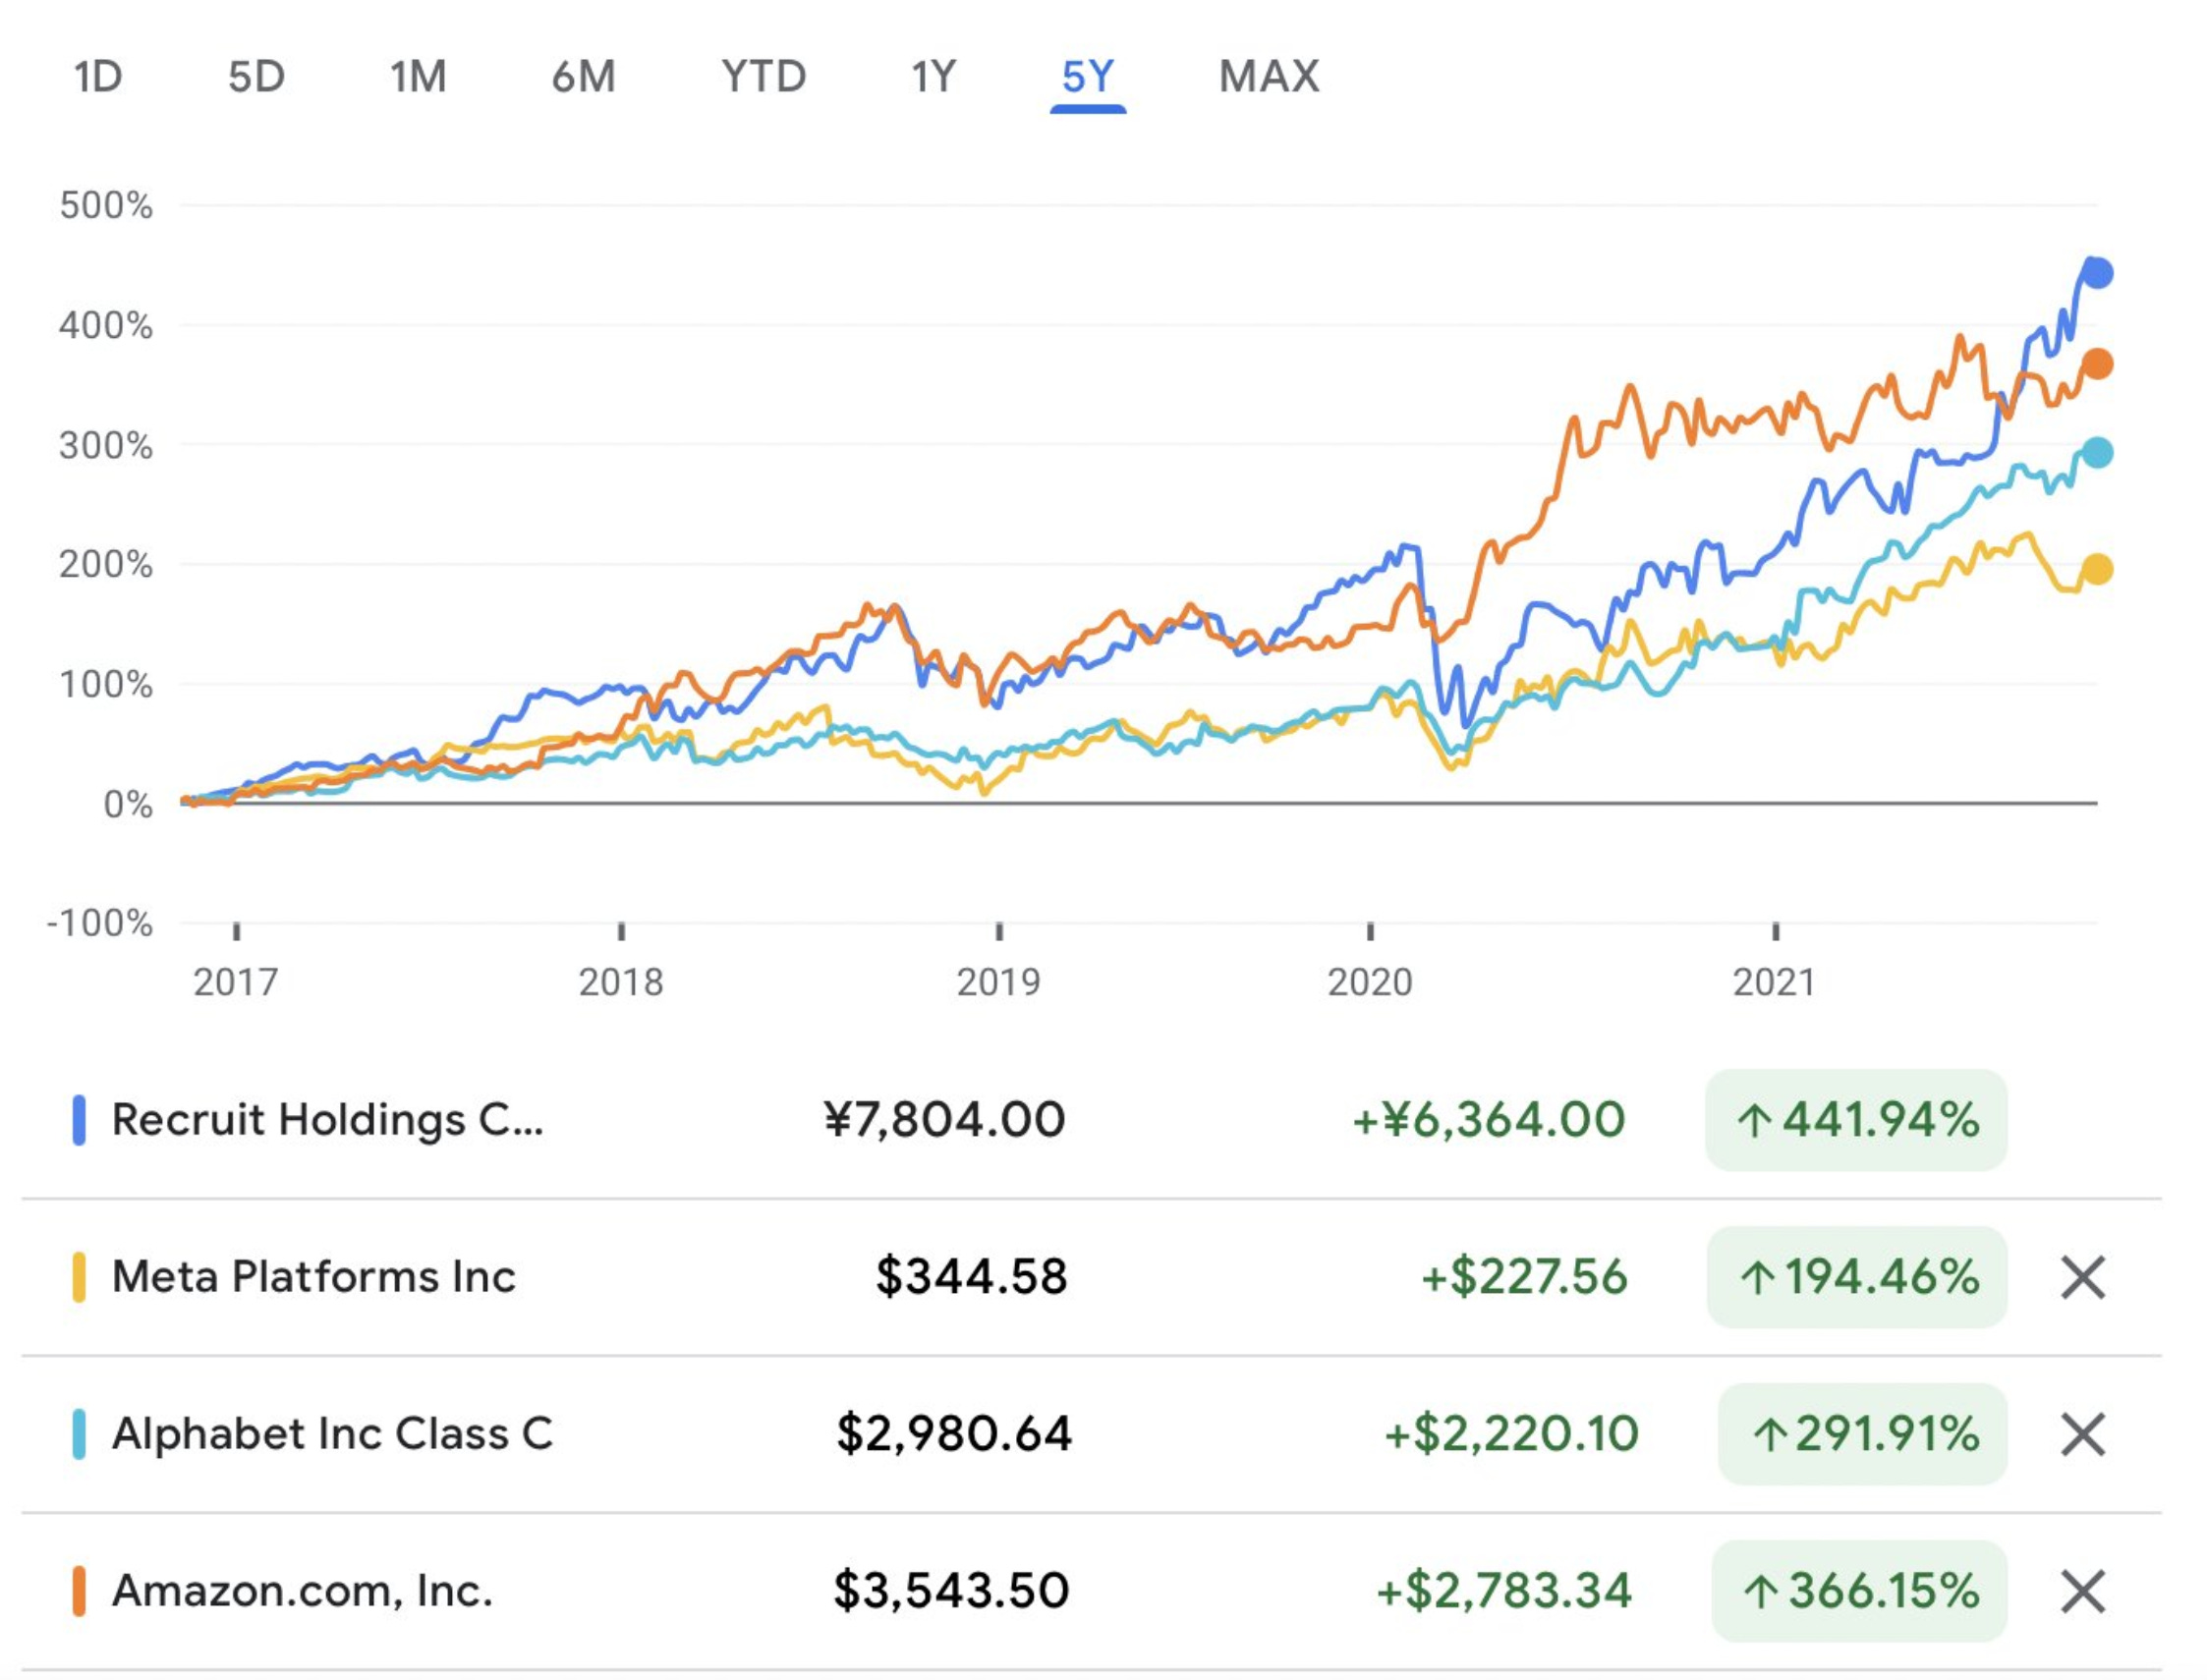This screenshot has width=2207, height=1680.
Task: Open Meta Platforms Inc stock row
Action: point(313,1277)
